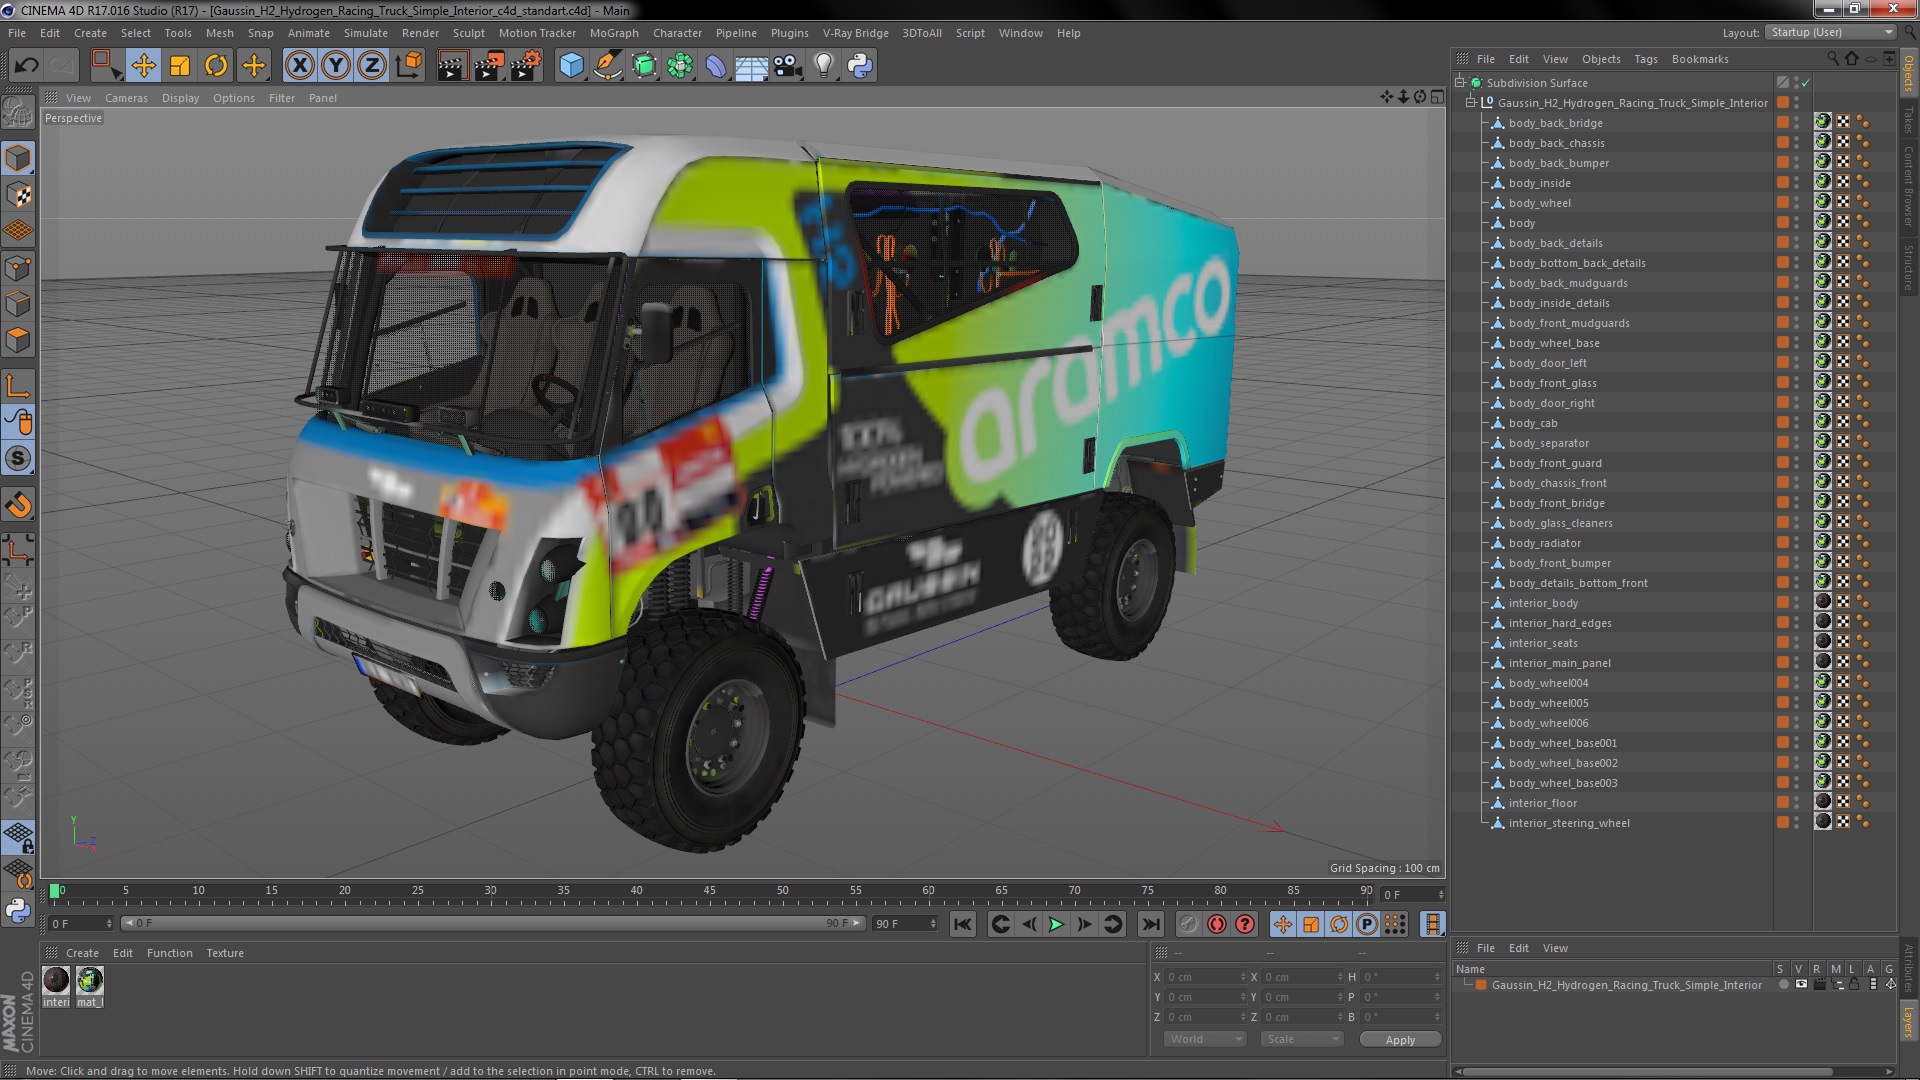Image resolution: width=1920 pixels, height=1080 pixels.
Task: Add a Light object bulb icon
Action: (823, 66)
